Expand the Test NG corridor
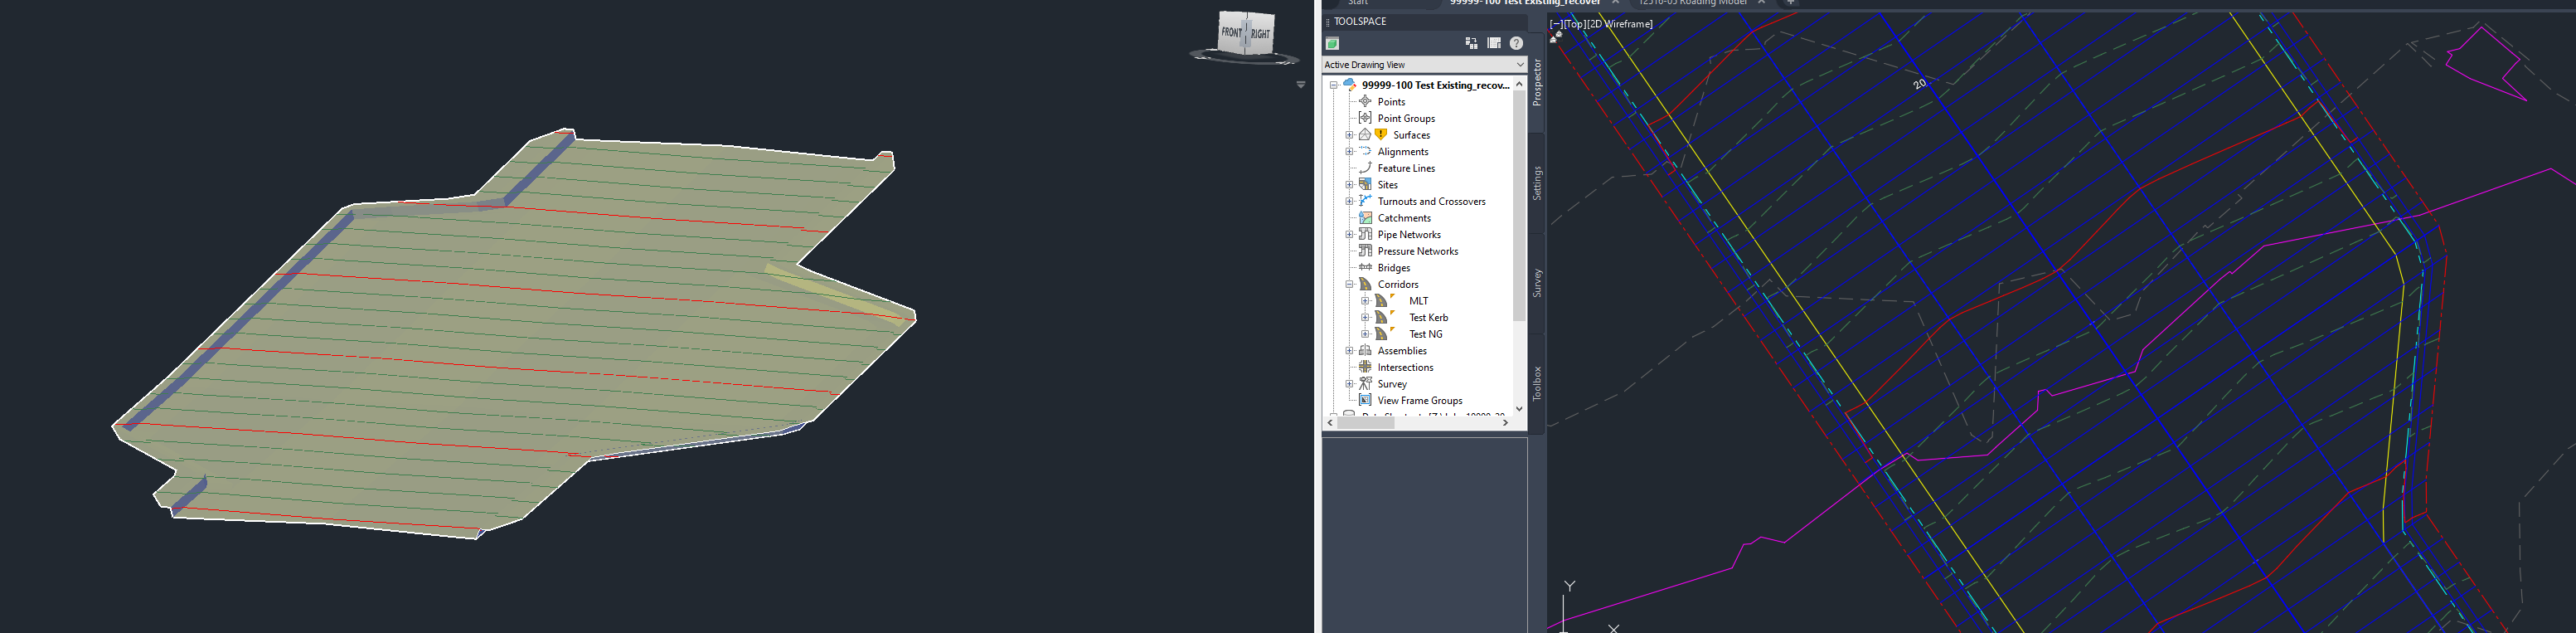The image size is (2576, 633). pyautogui.click(x=1365, y=334)
